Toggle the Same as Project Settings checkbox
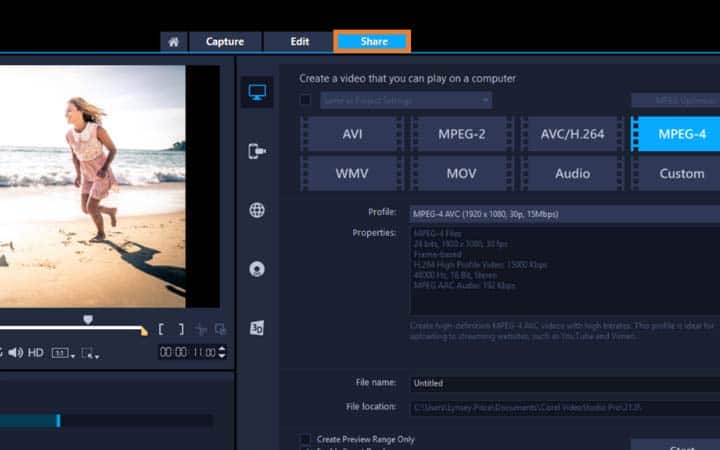The width and height of the screenshot is (720, 450). pyautogui.click(x=305, y=100)
